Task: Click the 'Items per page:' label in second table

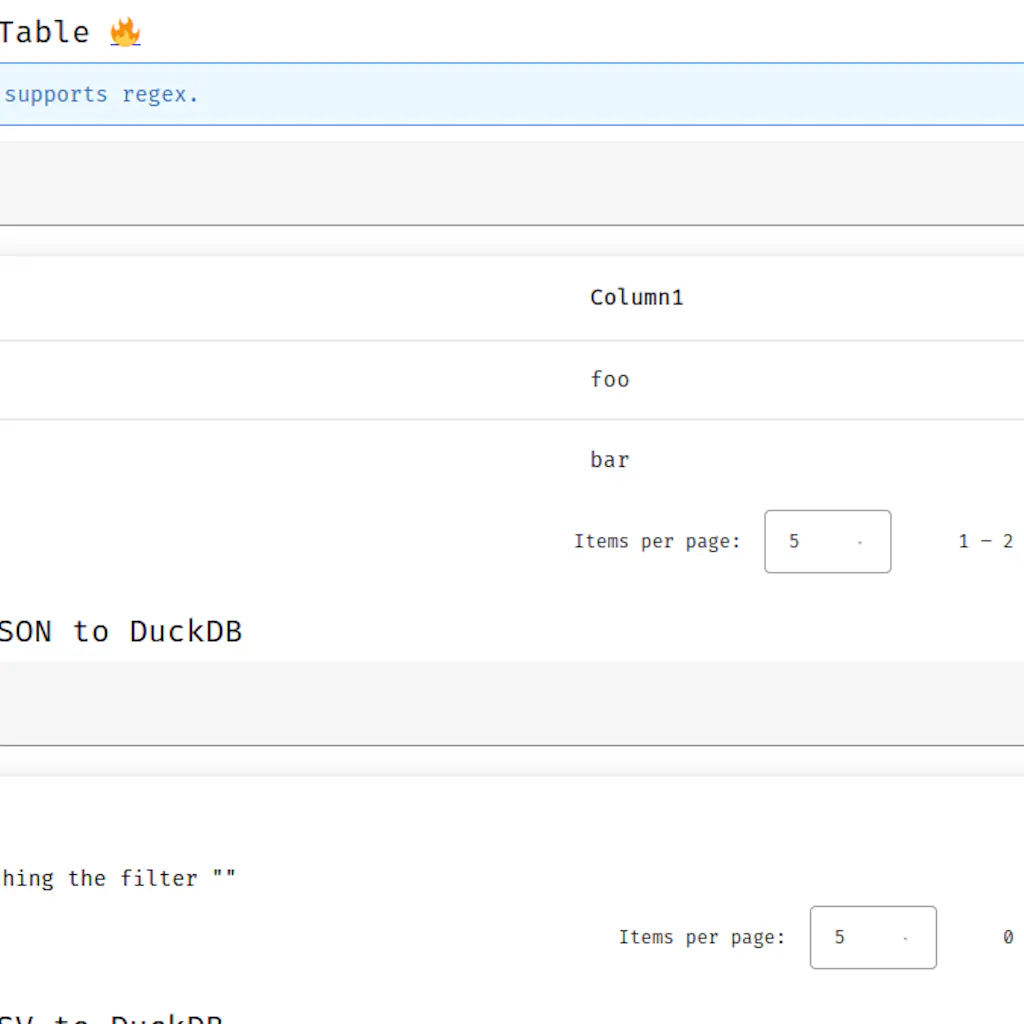Action: click(702, 937)
